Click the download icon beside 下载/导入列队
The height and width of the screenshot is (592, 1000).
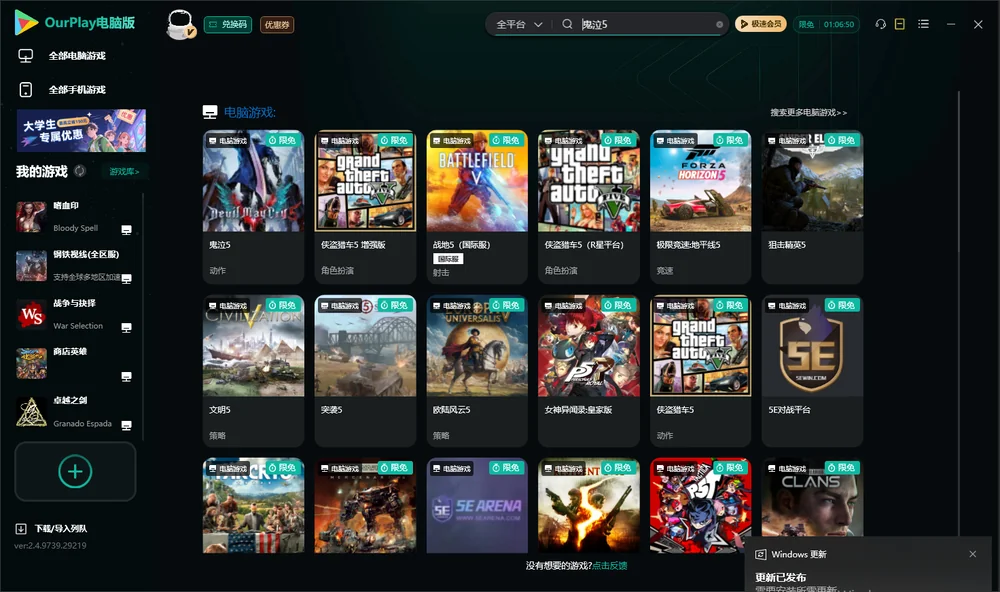(20, 529)
